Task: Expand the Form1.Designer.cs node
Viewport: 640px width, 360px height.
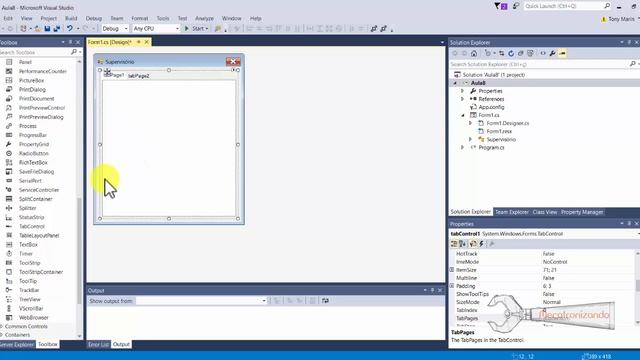Action: pos(470,123)
